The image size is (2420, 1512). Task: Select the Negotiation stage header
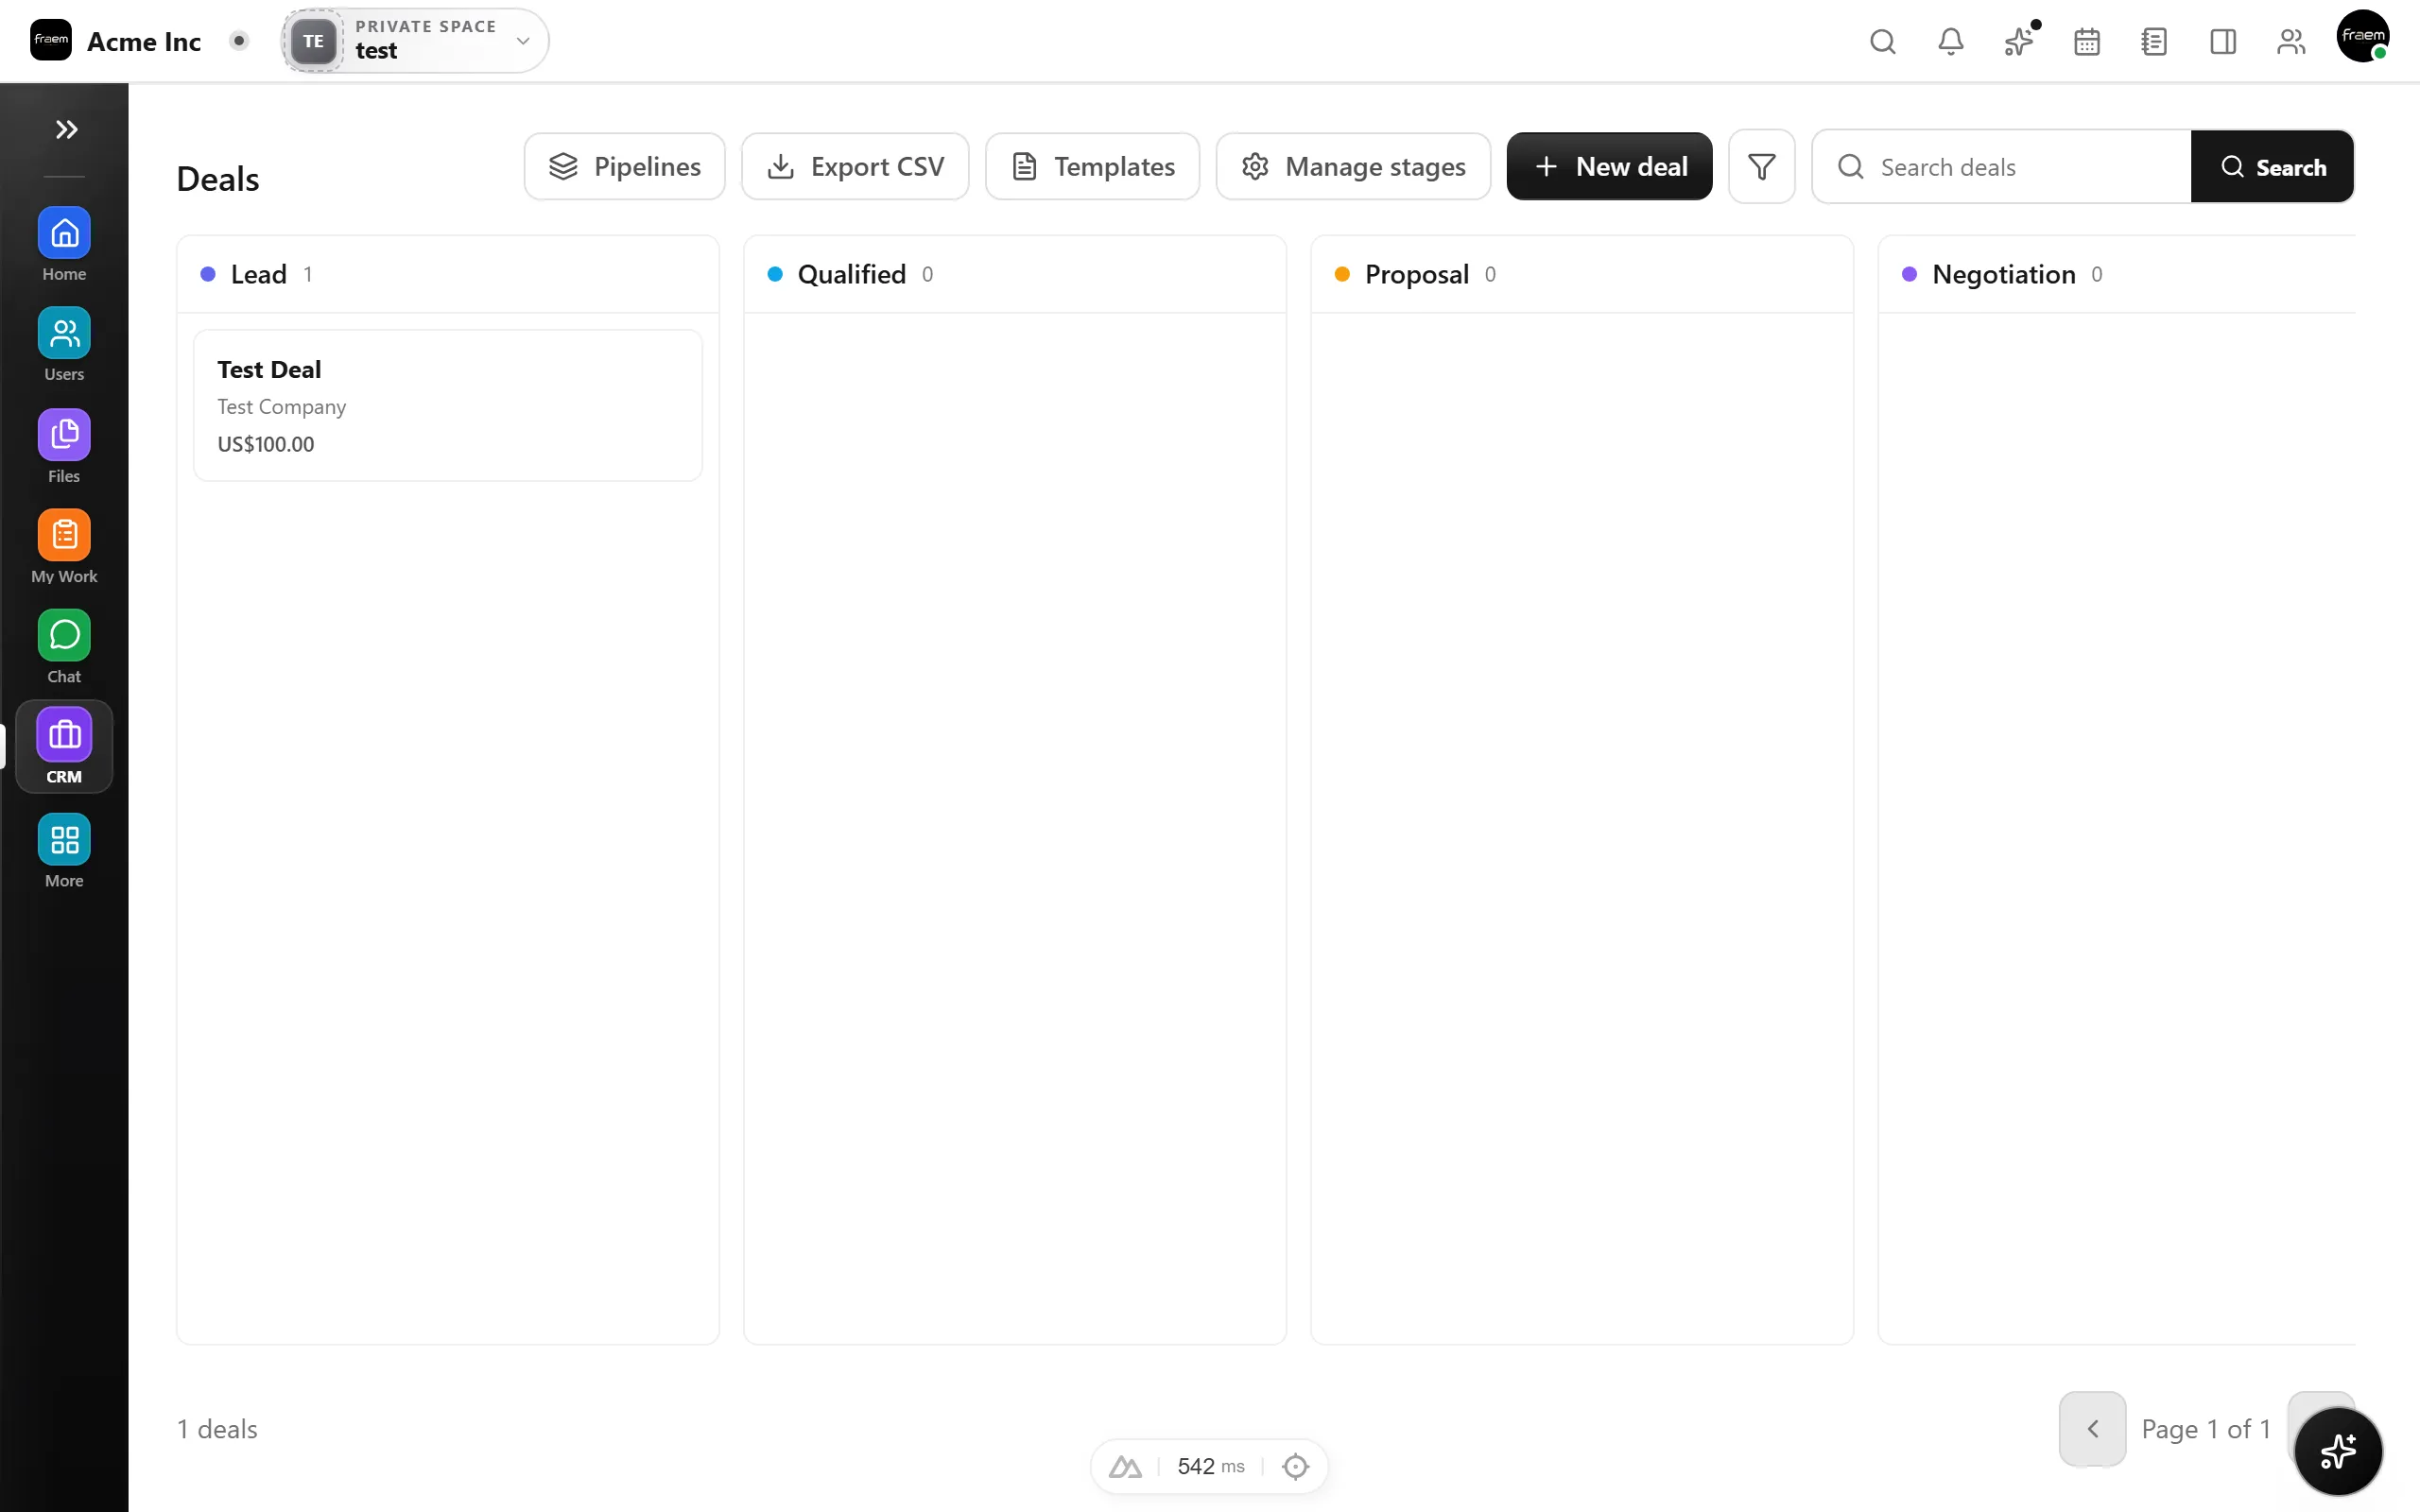tap(2117, 274)
